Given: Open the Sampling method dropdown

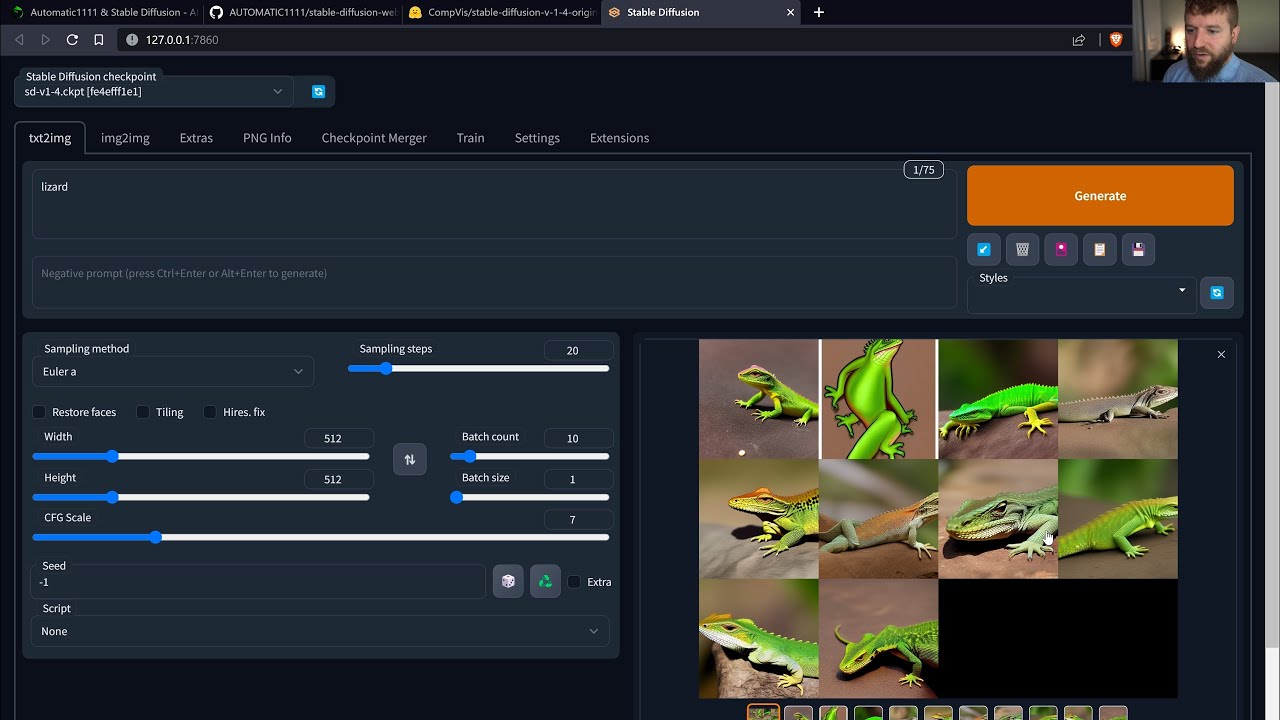Looking at the screenshot, I should pyautogui.click(x=173, y=372).
